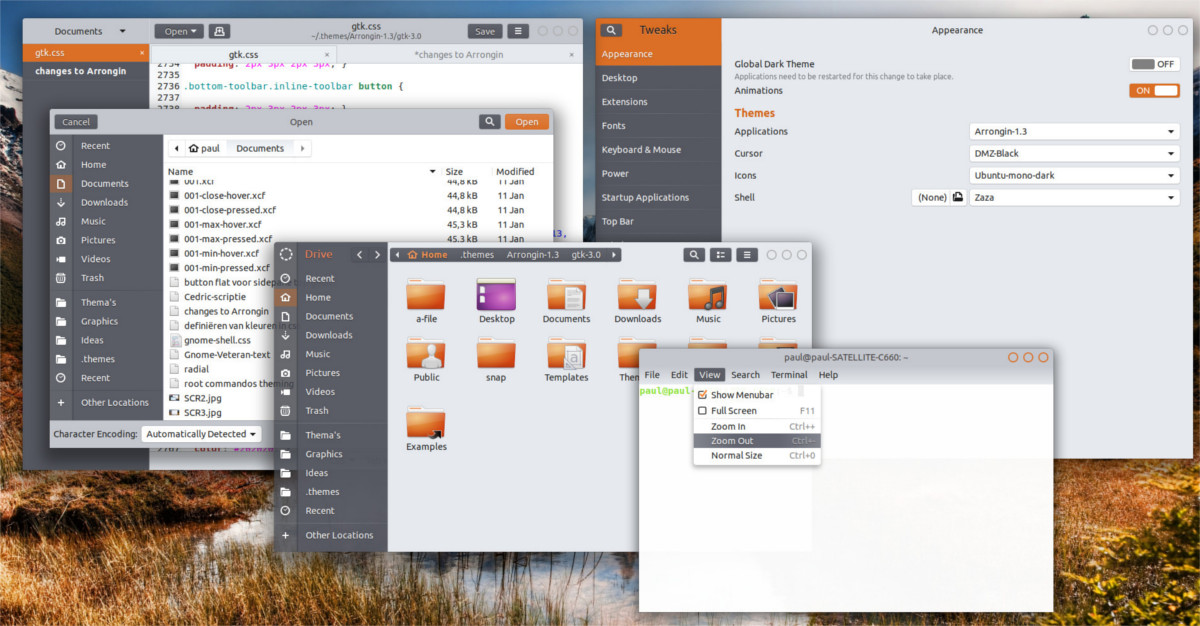The height and width of the screenshot is (626, 1200).
Task: Switch to changes to Arrongin tab in gedit
Action: coord(458,55)
